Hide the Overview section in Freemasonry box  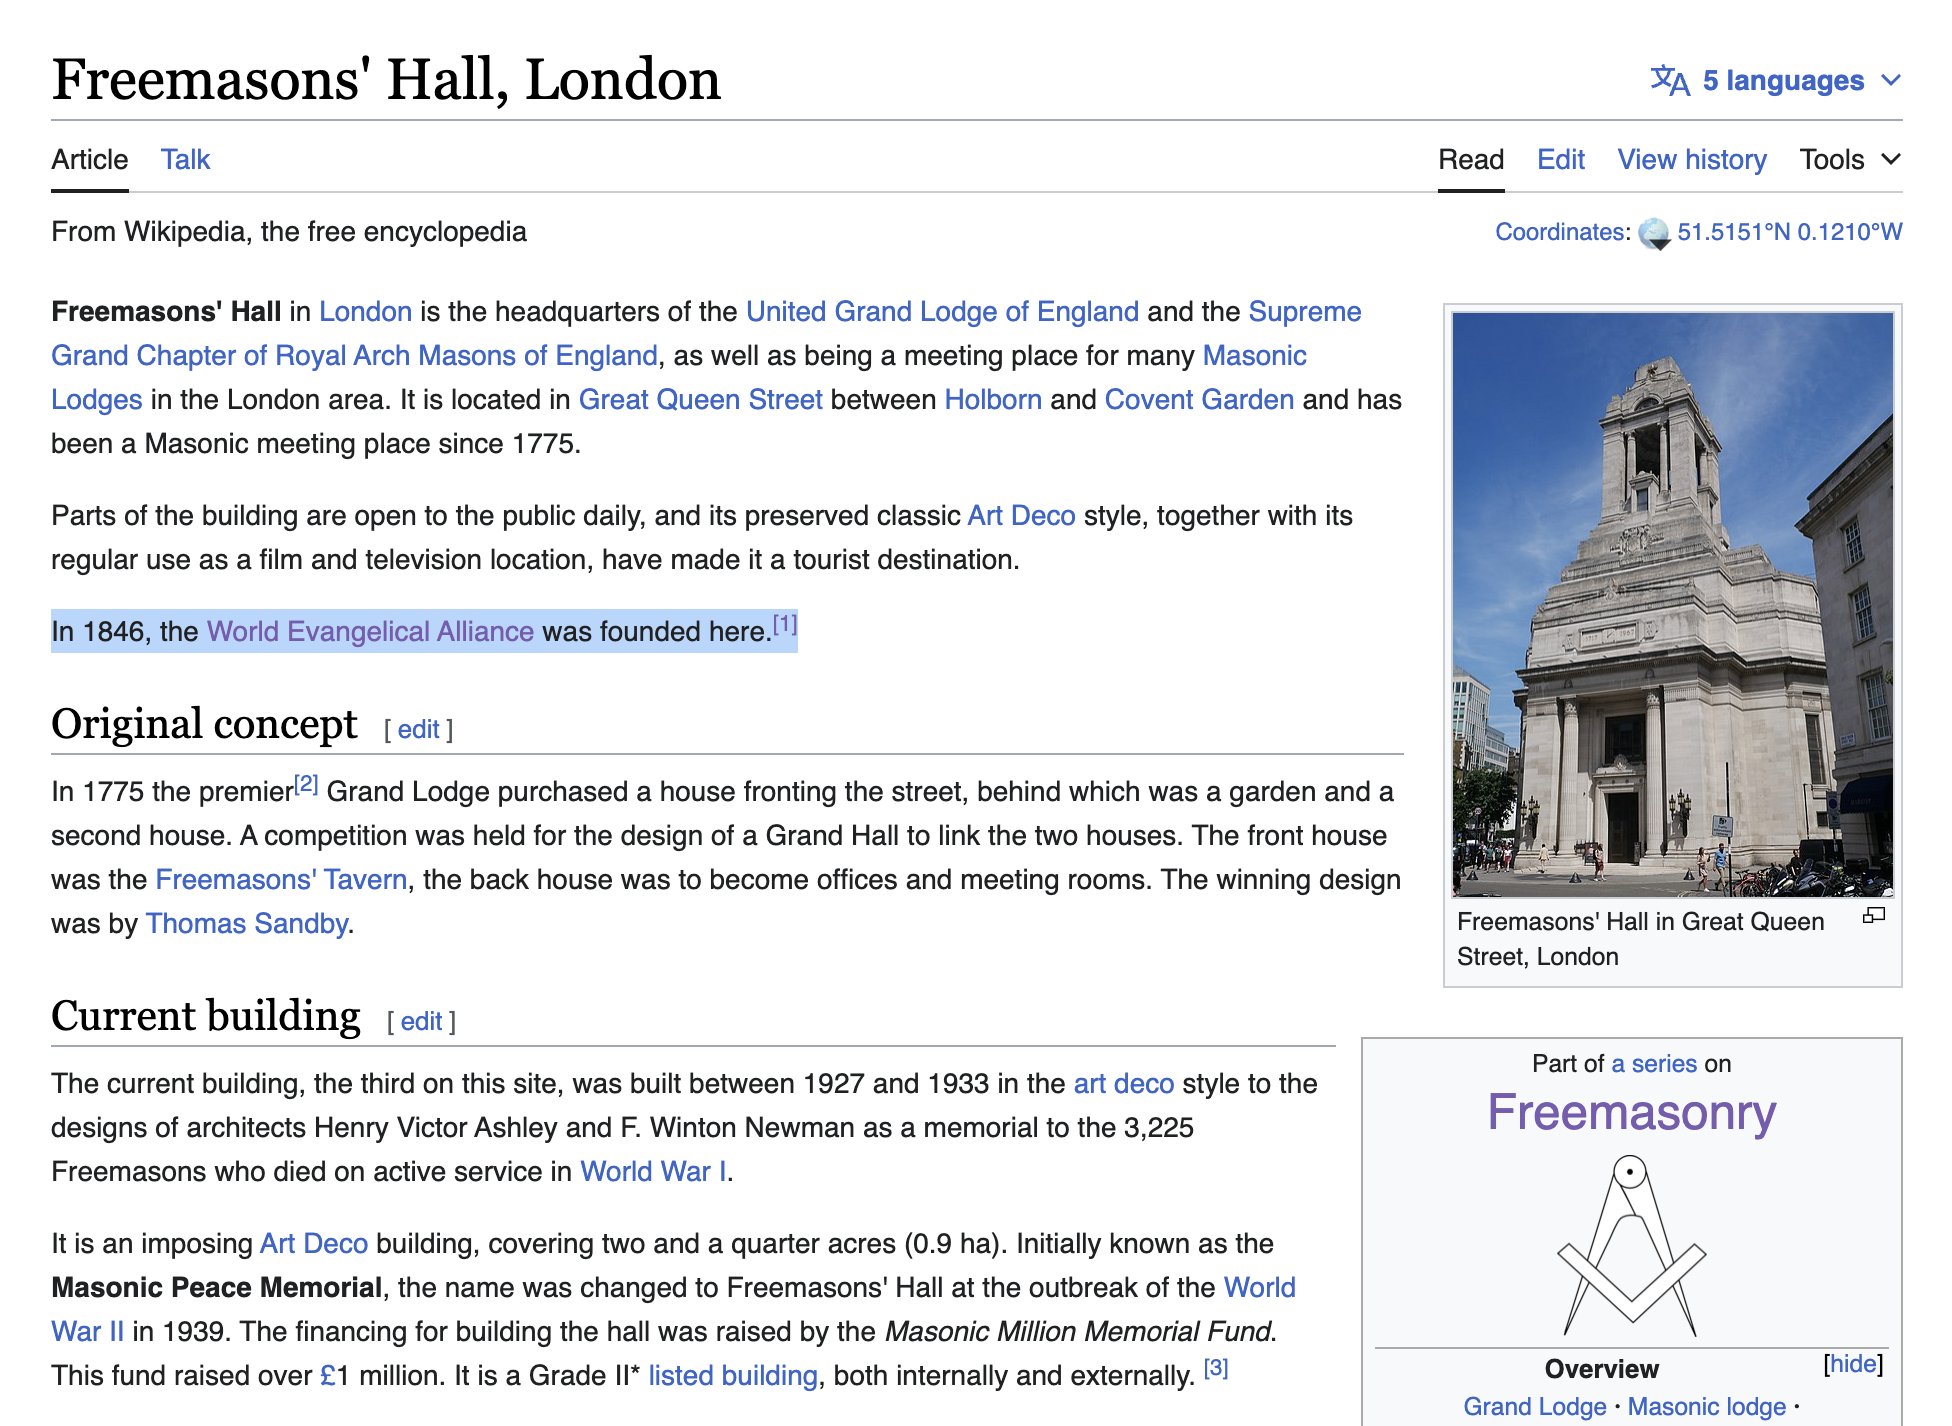[x=1853, y=1364]
